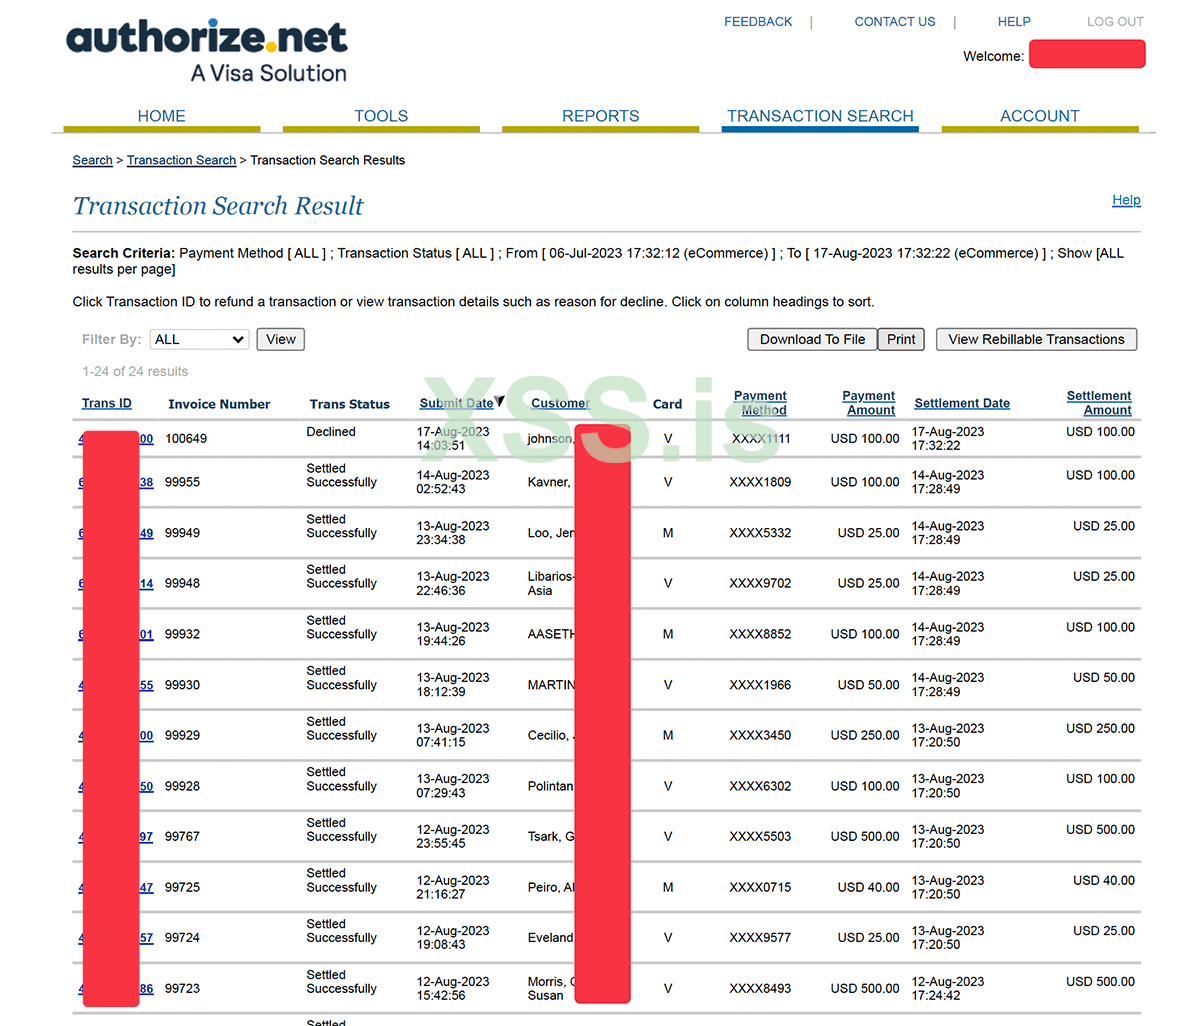The height and width of the screenshot is (1026, 1200).
Task: Switch to the REPORTS tab
Action: coord(599,116)
